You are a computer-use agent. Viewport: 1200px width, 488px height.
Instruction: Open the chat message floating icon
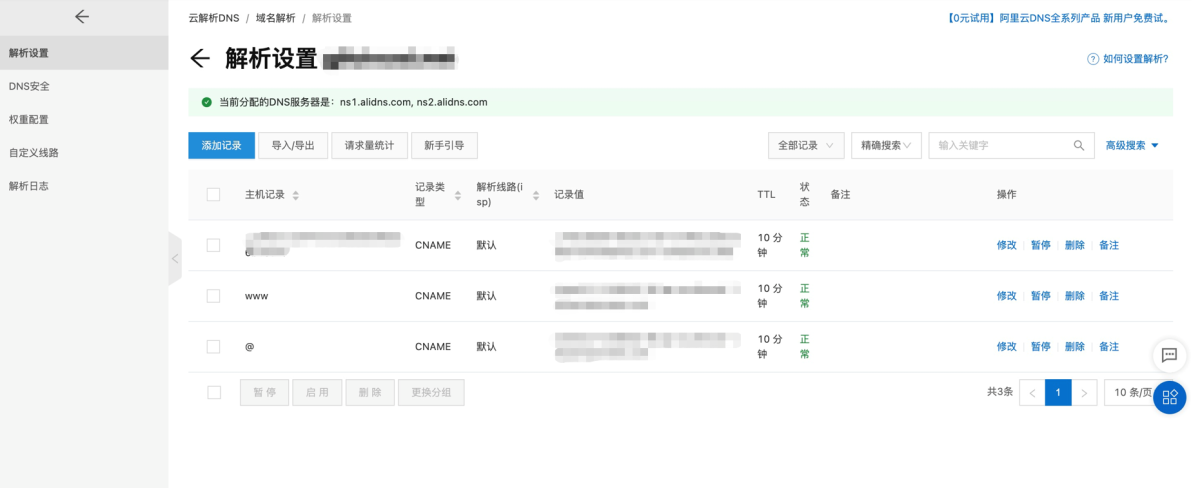click(x=1169, y=355)
